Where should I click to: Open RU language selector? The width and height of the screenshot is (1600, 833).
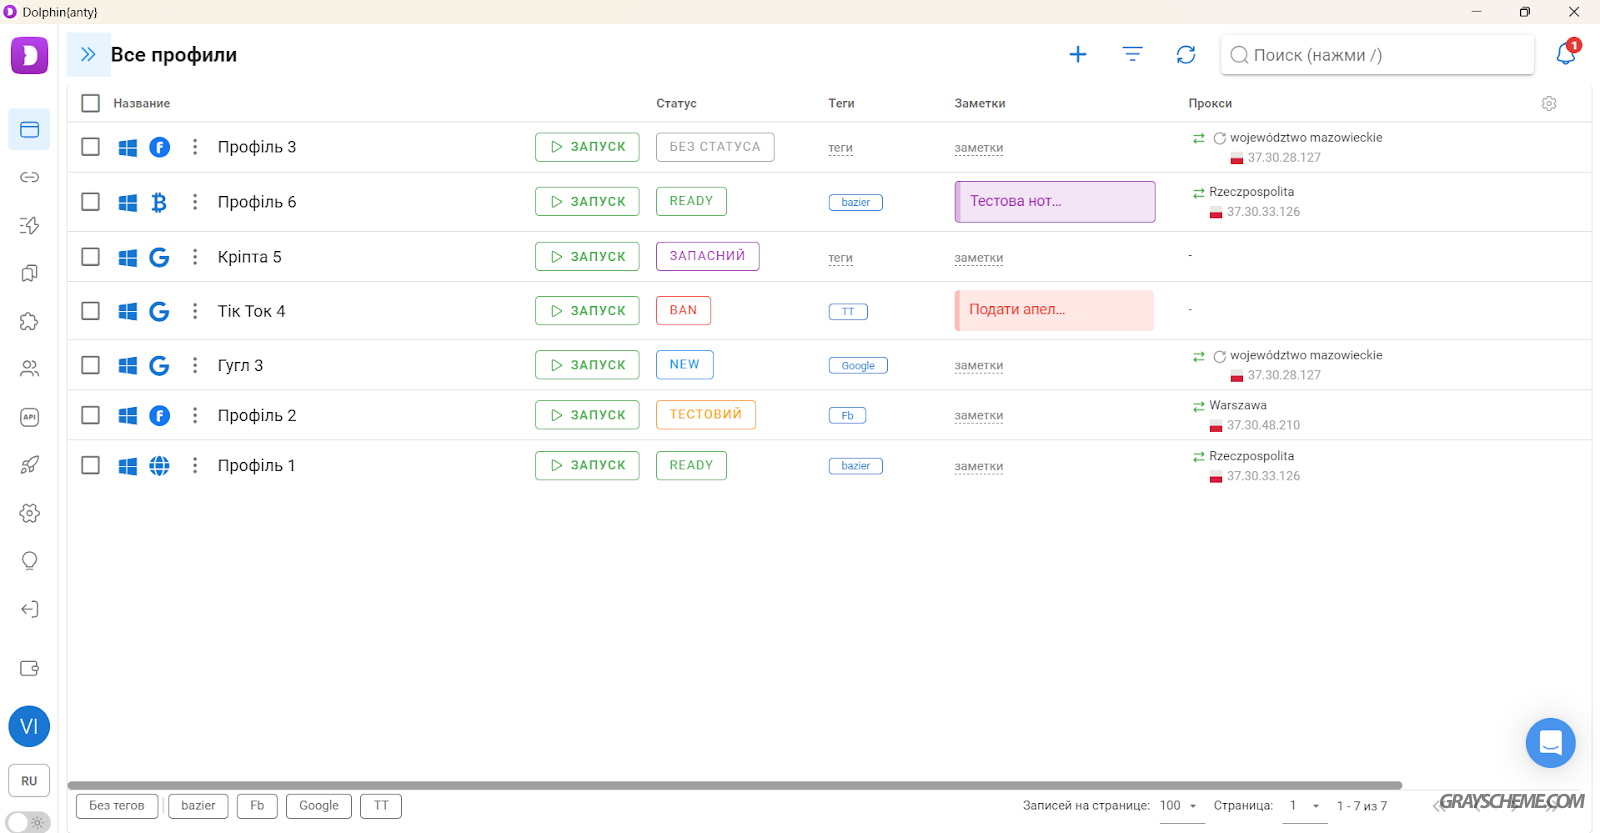(x=29, y=781)
